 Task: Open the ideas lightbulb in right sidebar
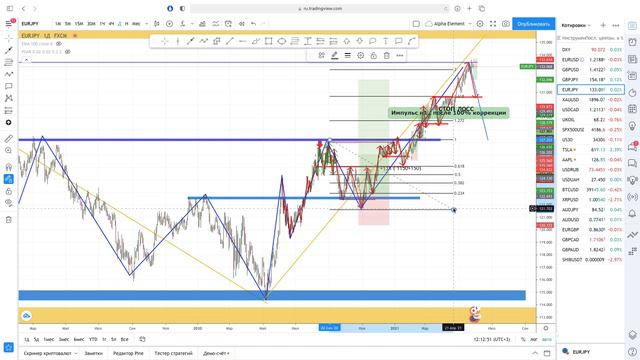[x=632, y=125]
